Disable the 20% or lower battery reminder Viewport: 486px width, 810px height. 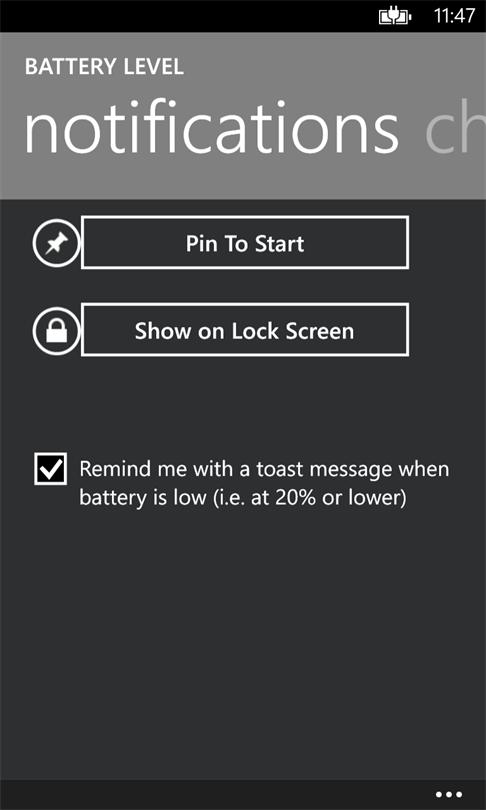(x=51, y=469)
